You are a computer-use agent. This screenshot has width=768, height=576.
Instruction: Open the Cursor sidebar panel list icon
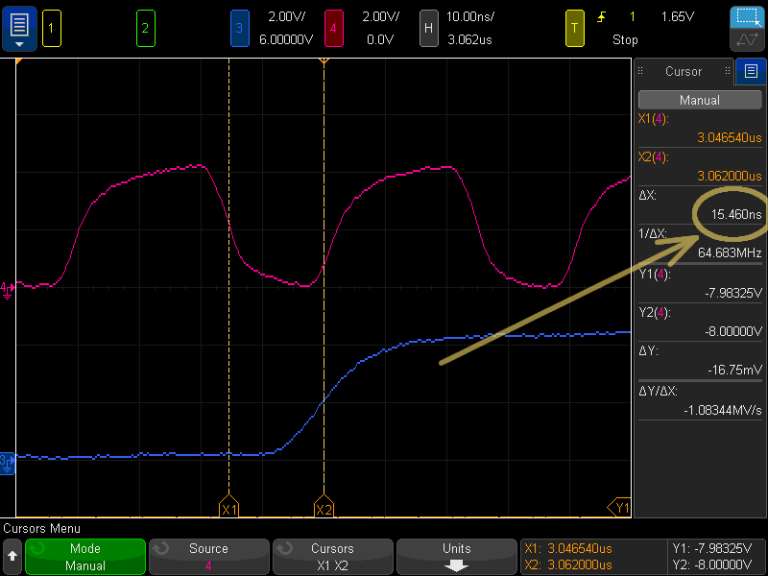click(751, 72)
